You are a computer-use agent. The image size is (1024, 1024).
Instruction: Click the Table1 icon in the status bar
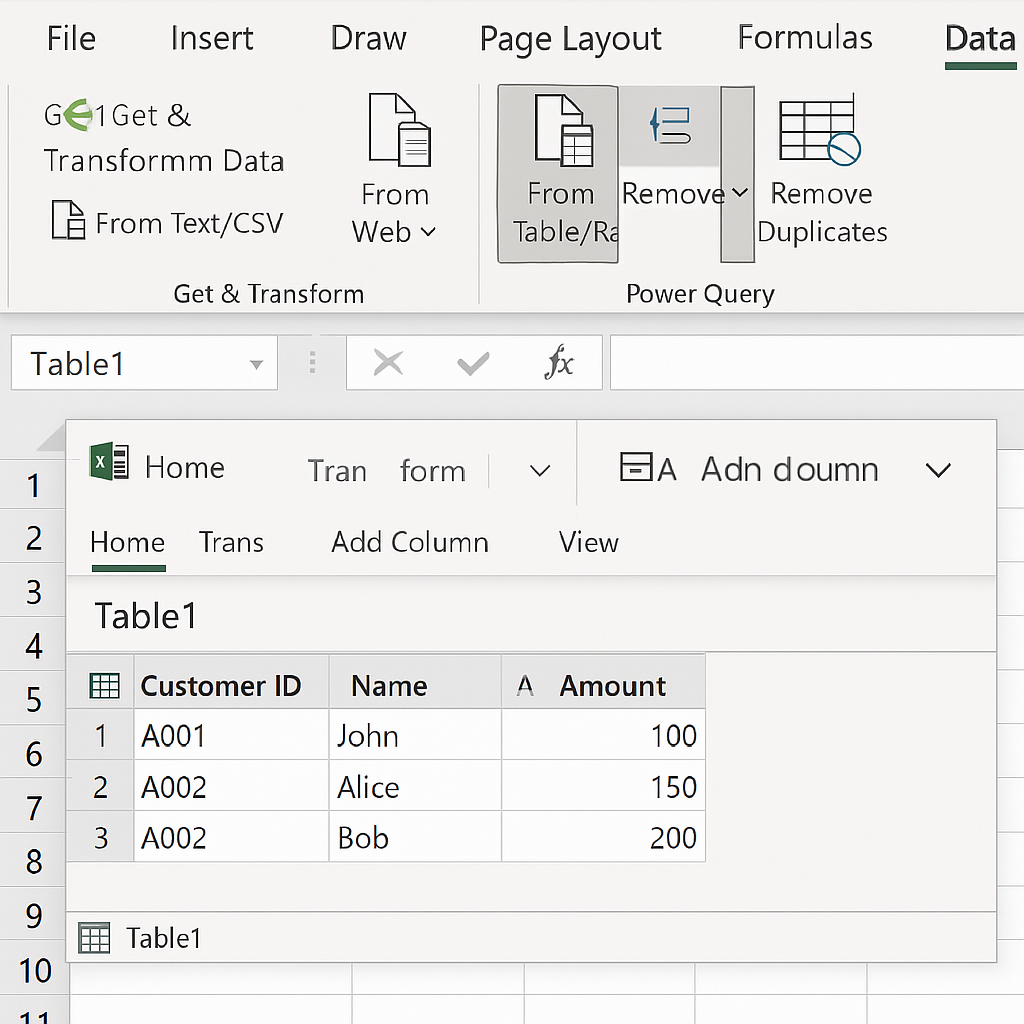[94, 938]
